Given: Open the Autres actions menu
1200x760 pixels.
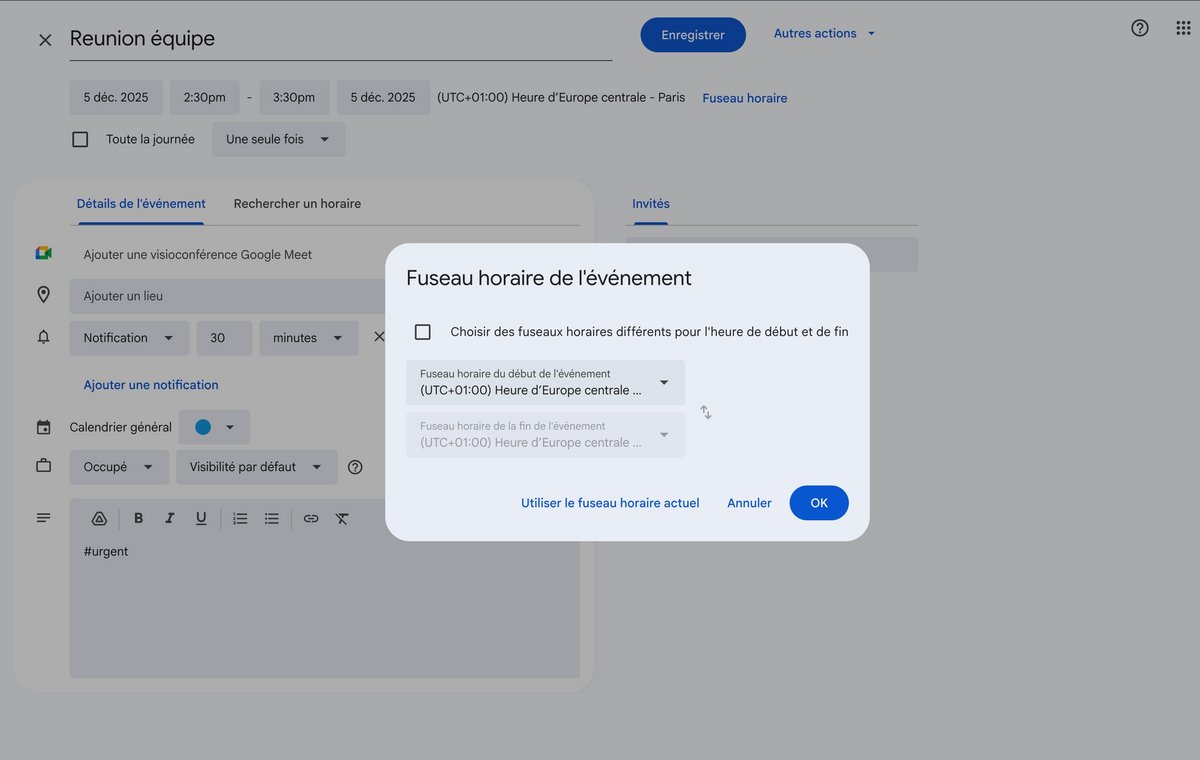Looking at the screenshot, I should [x=824, y=33].
